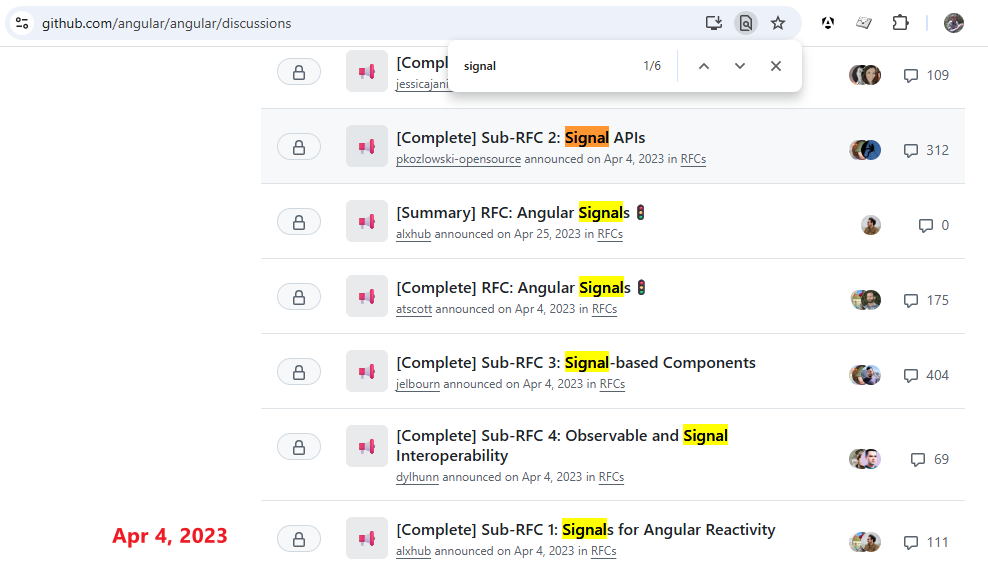Click participant avatars in Sub-RFC 4 row
The height and width of the screenshot is (574, 988).
[865, 459]
